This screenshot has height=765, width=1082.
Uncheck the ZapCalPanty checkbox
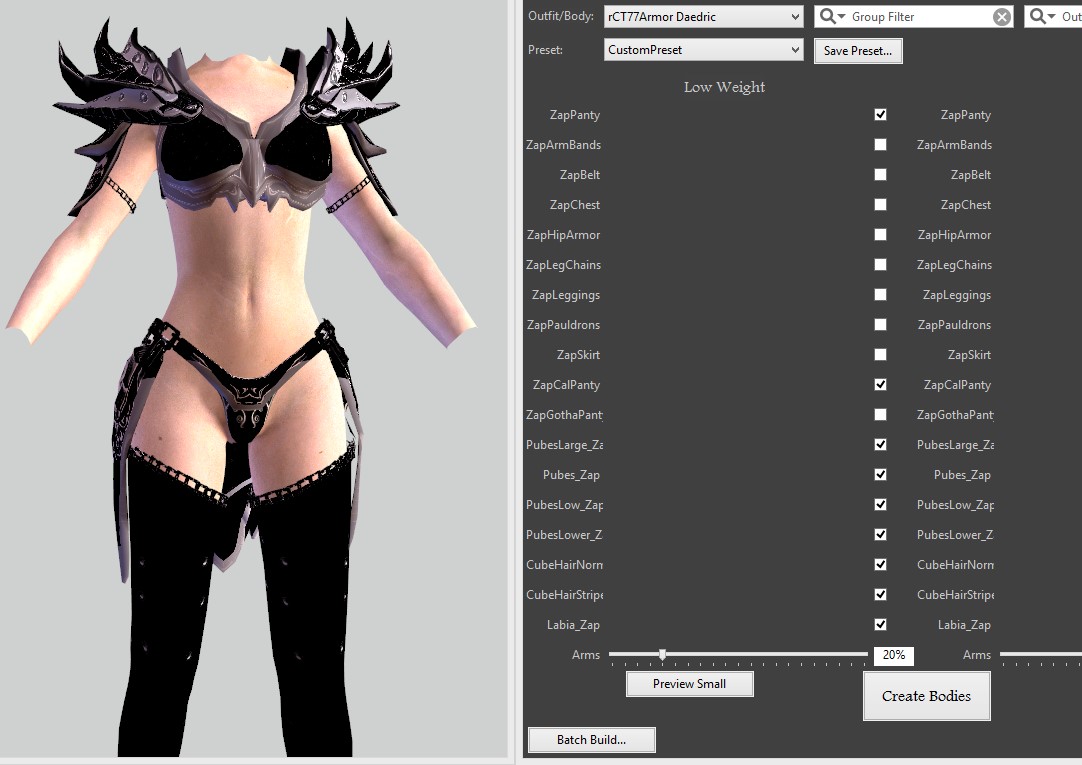tap(881, 384)
